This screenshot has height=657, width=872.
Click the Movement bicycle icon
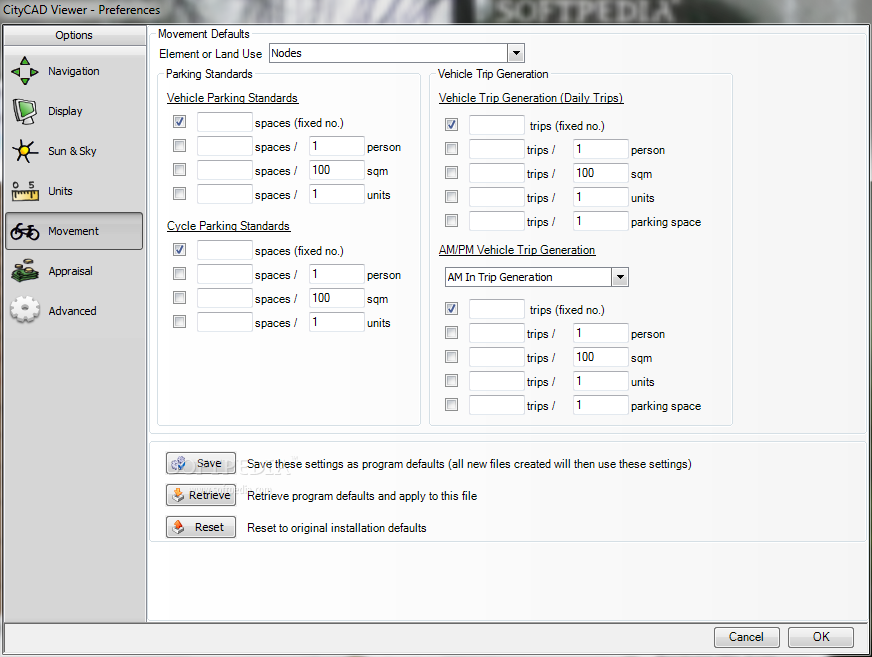tap(24, 231)
